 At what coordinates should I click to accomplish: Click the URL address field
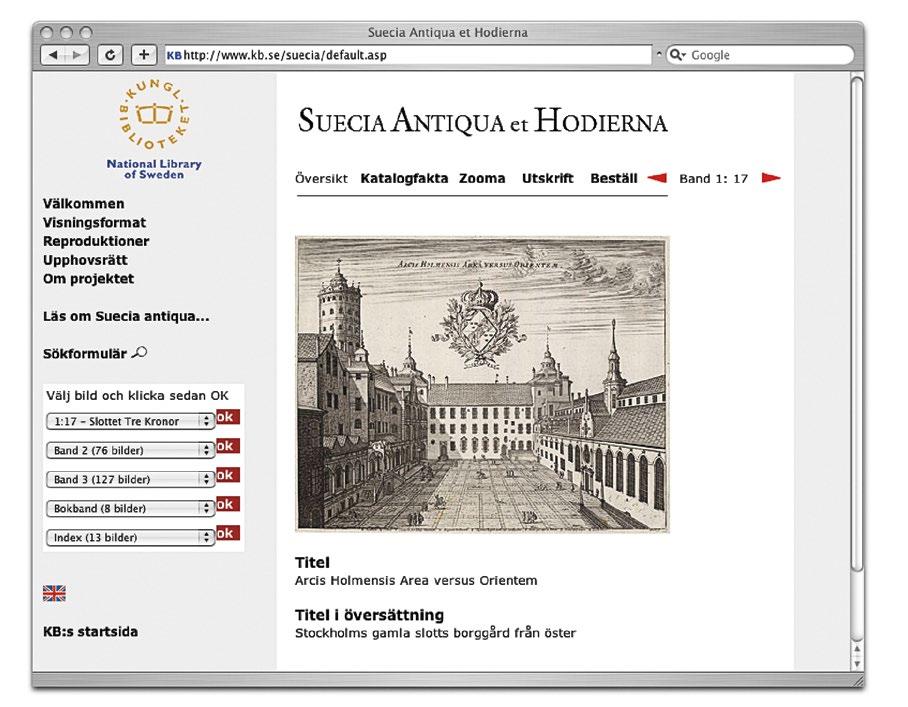pyautogui.click(x=408, y=55)
